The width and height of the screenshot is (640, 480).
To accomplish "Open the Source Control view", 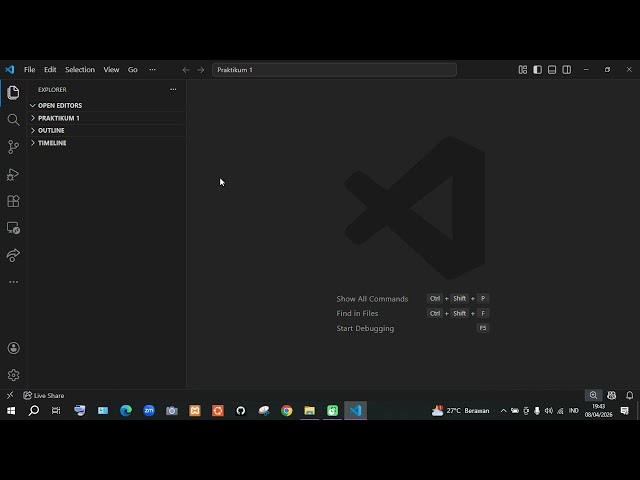I will [13, 147].
